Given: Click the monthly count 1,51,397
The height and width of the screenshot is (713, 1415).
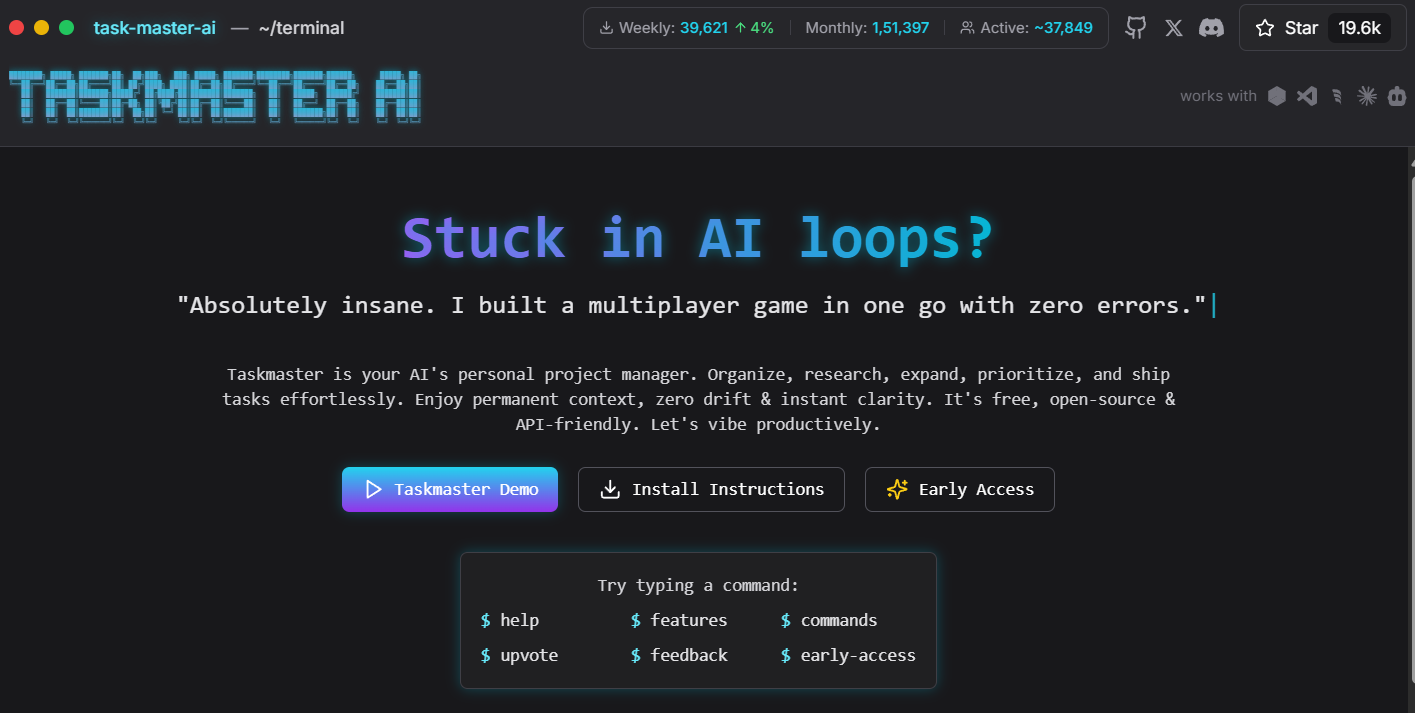Looking at the screenshot, I should point(900,28).
